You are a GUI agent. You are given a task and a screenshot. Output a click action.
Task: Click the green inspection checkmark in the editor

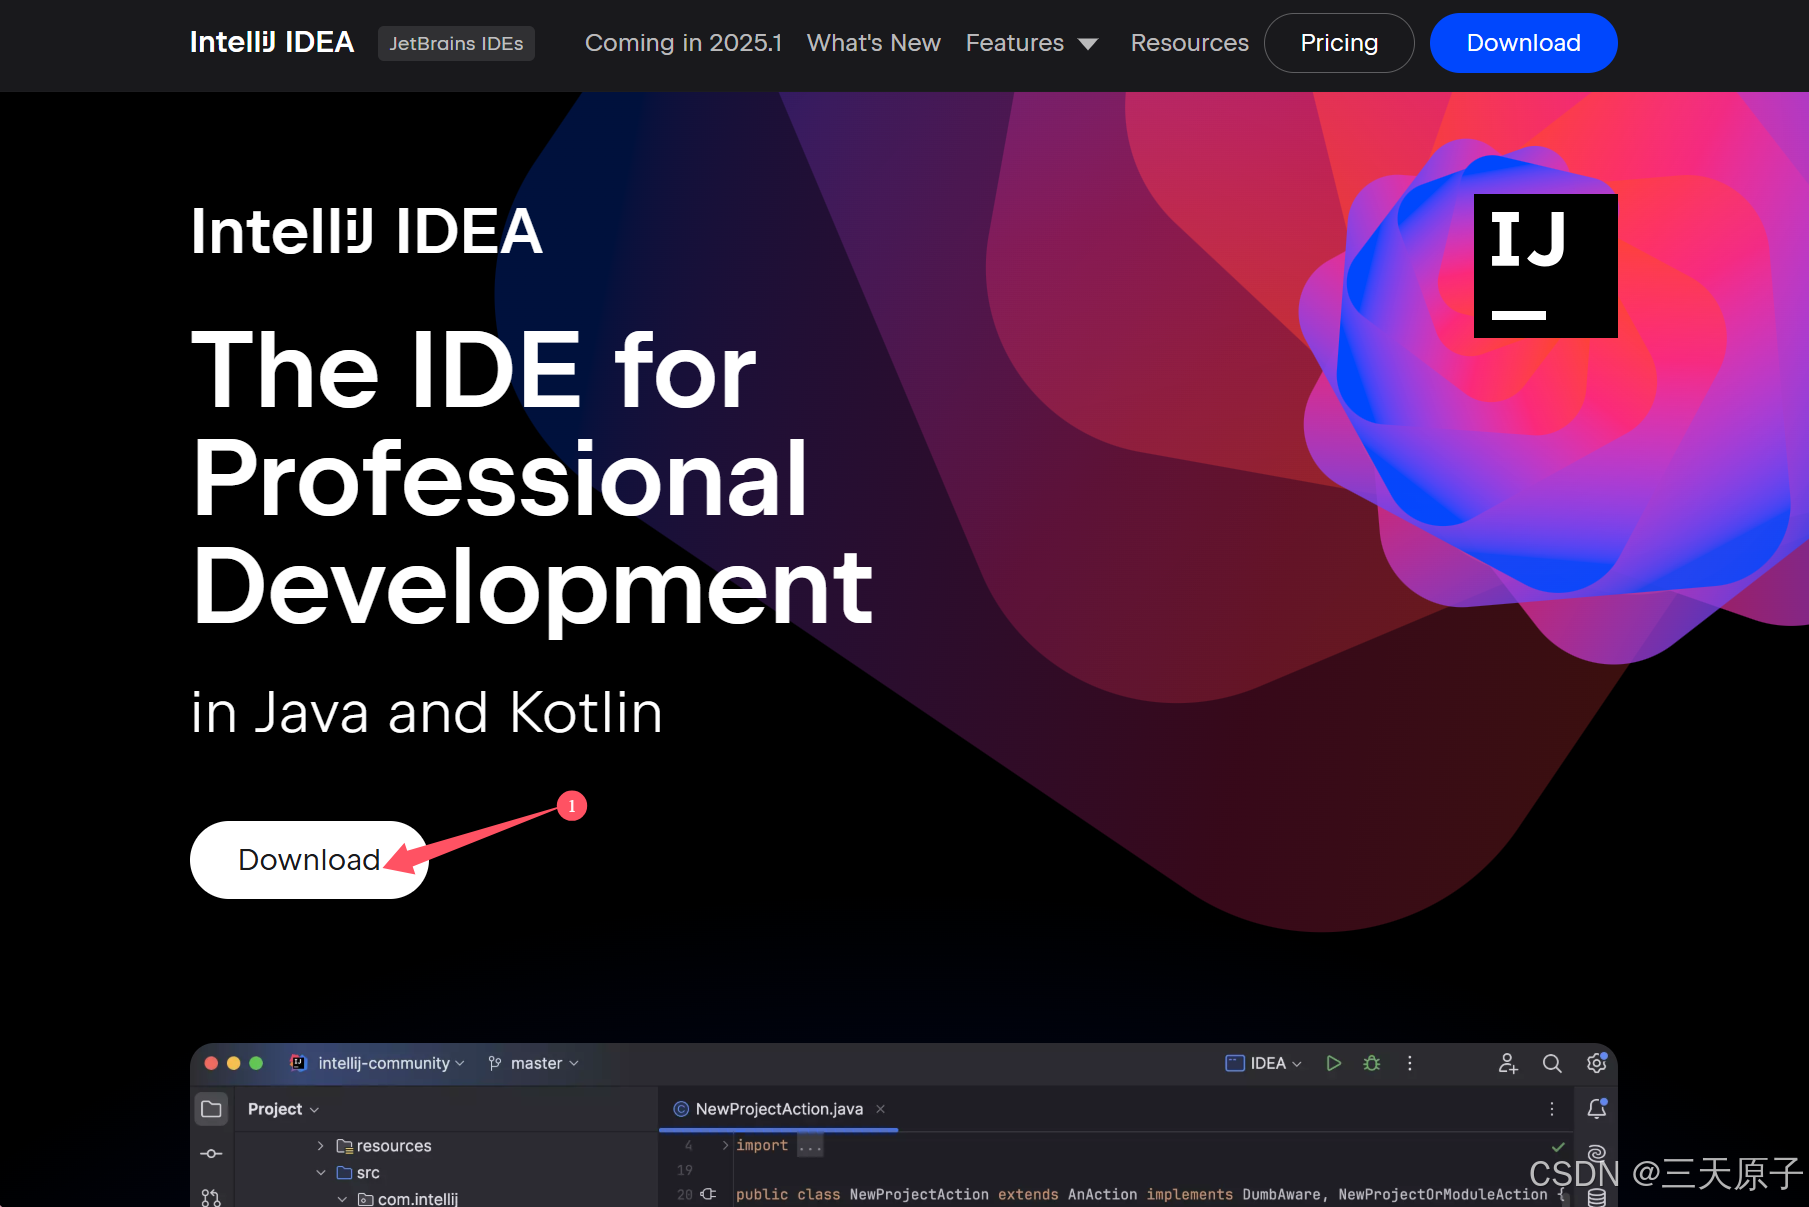coord(1558,1147)
